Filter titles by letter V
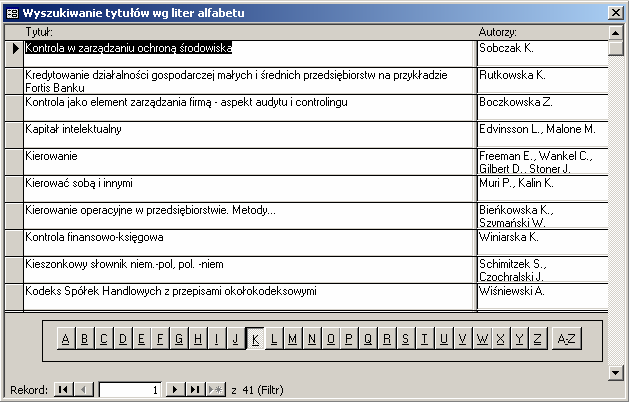This screenshot has width=629, height=402. click(462, 339)
